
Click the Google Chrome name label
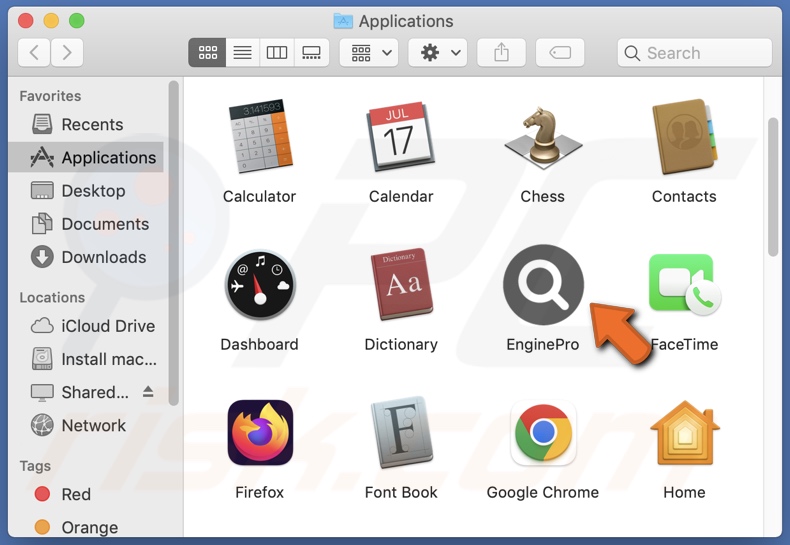[x=543, y=493]
